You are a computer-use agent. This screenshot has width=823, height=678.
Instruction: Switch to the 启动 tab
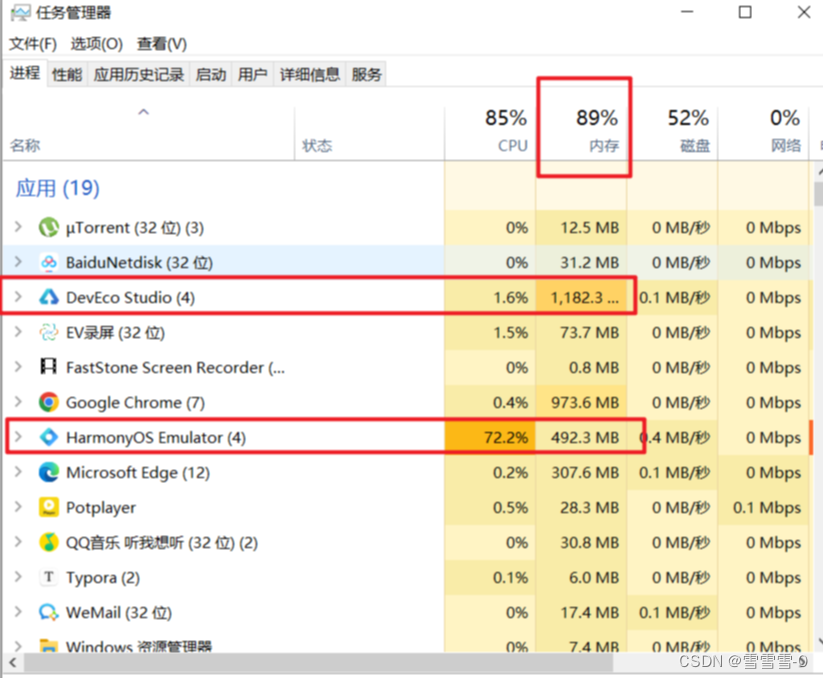210,75
